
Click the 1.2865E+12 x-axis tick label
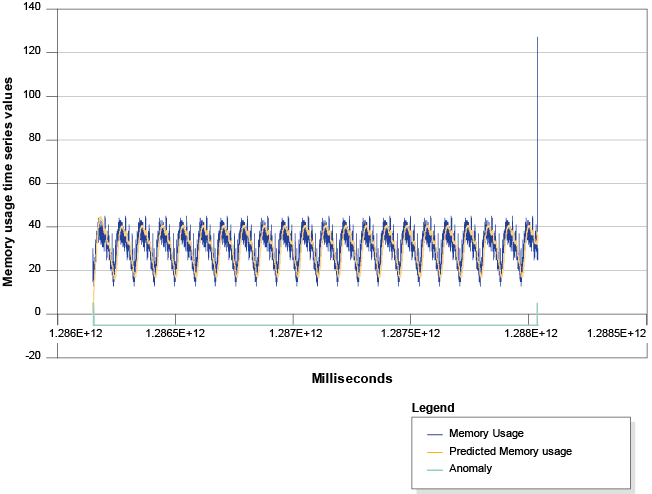tap(177, 333)
